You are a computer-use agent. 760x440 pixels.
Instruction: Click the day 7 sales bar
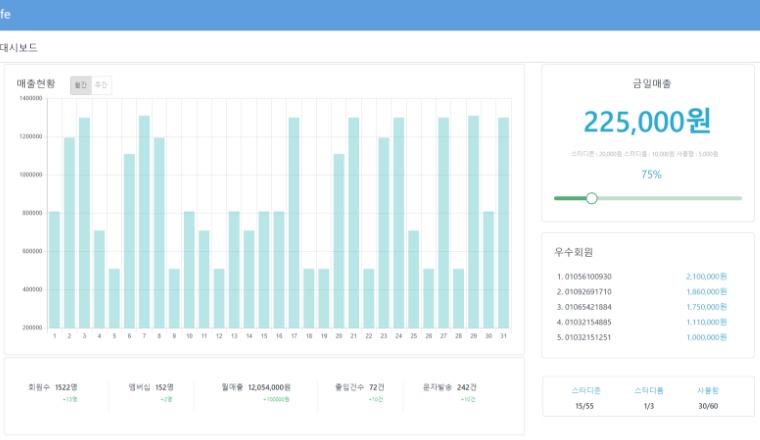(x=144, y=222)
